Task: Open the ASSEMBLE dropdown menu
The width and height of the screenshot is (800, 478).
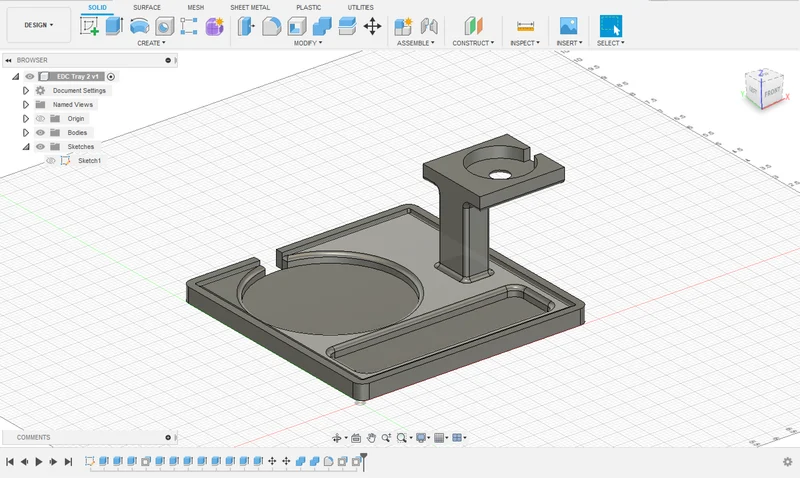Action: [x=416, y=43]
